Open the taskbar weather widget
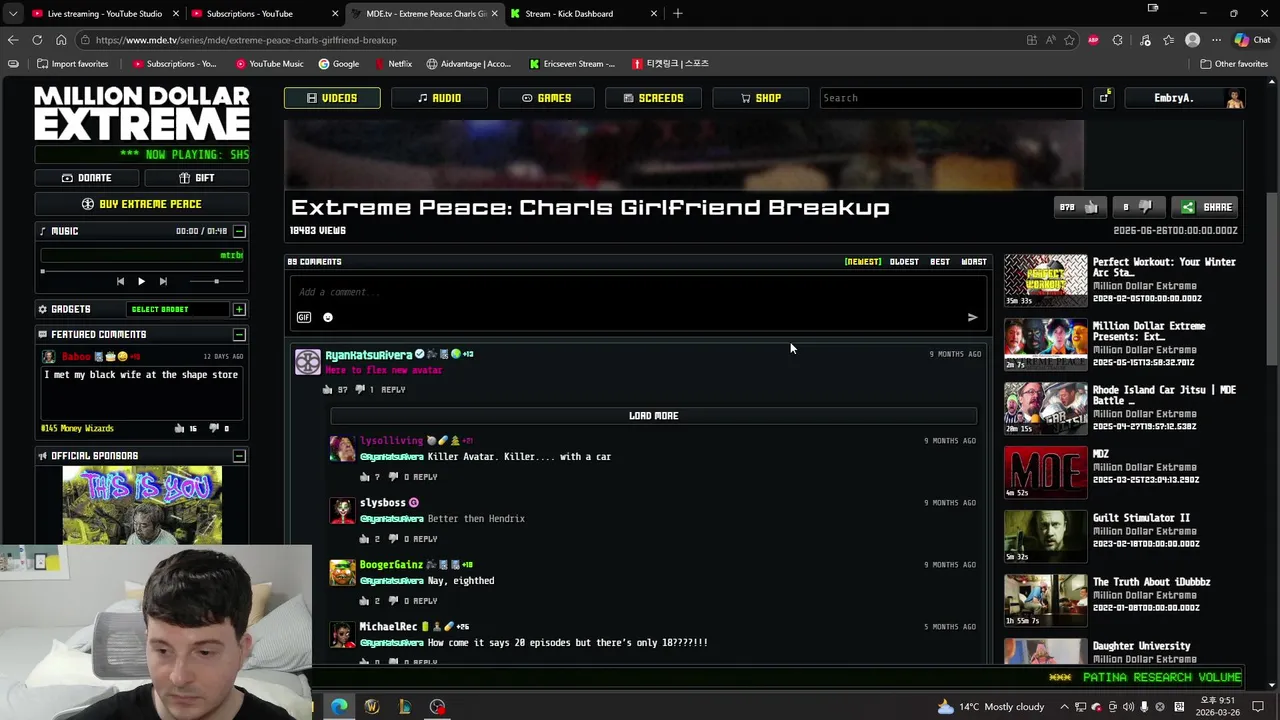The image size is (1280, 720). click(992, 707)
